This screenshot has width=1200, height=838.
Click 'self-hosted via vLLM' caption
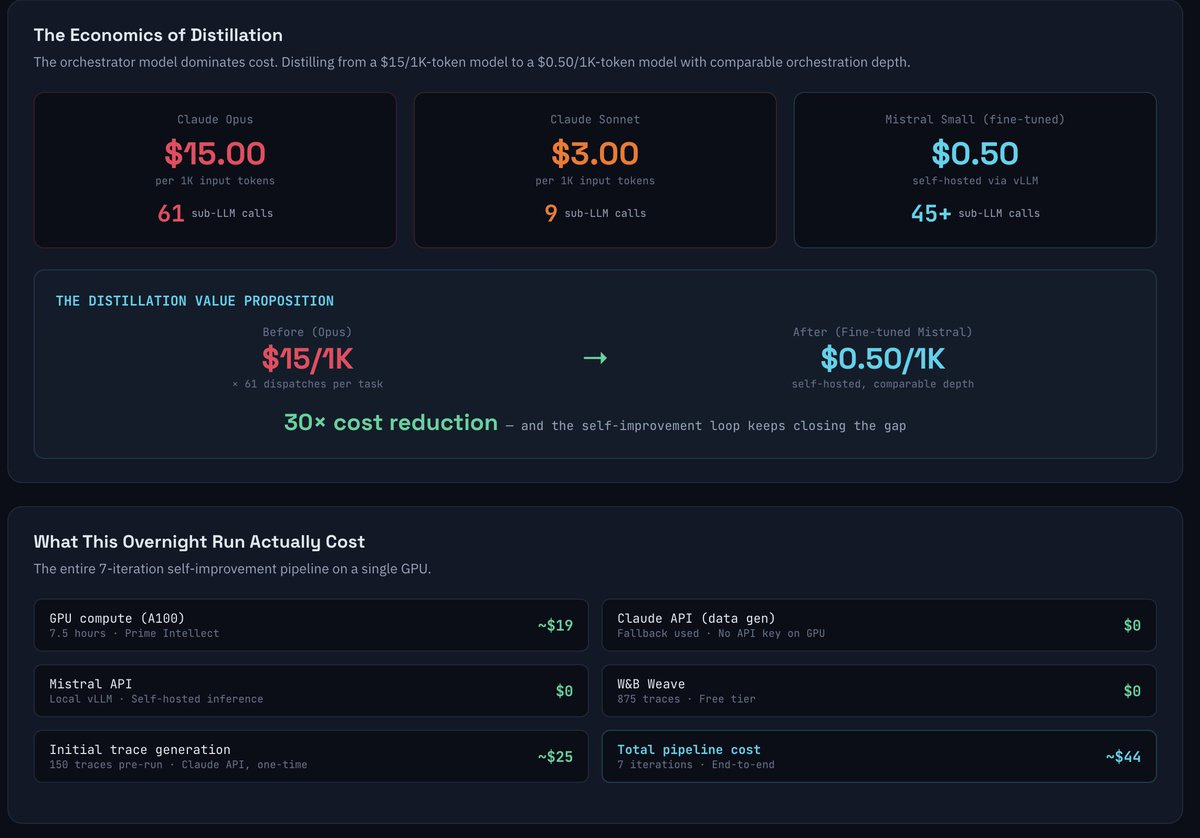[x=975, y=181]
